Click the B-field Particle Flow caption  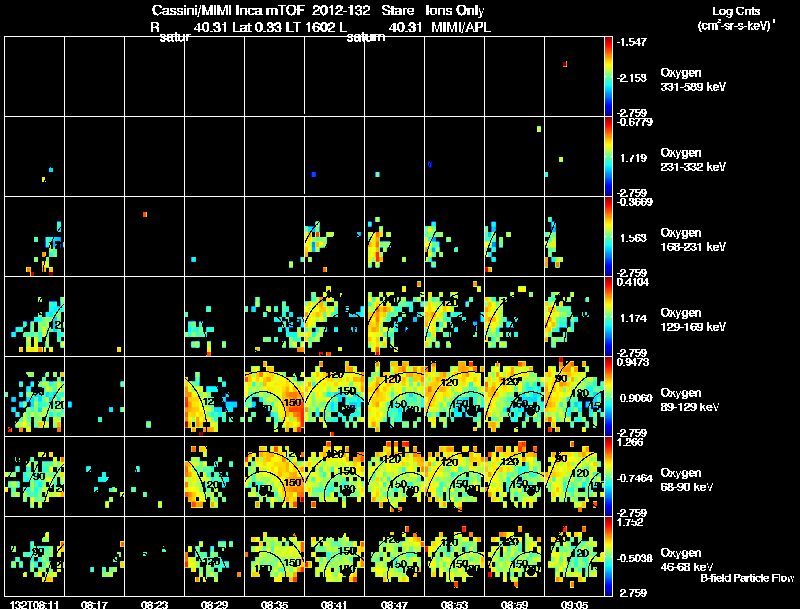point(747,578)
